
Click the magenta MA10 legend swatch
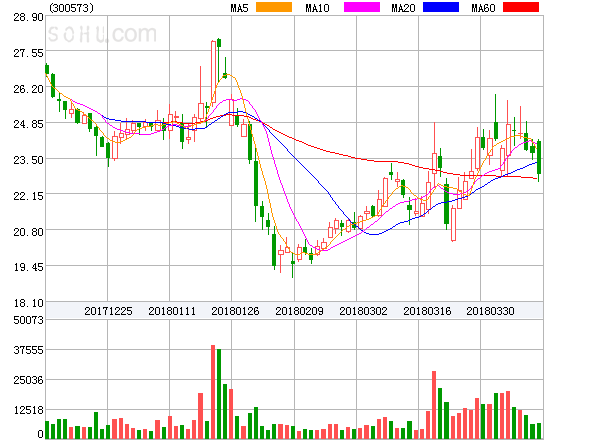(362, 7)
